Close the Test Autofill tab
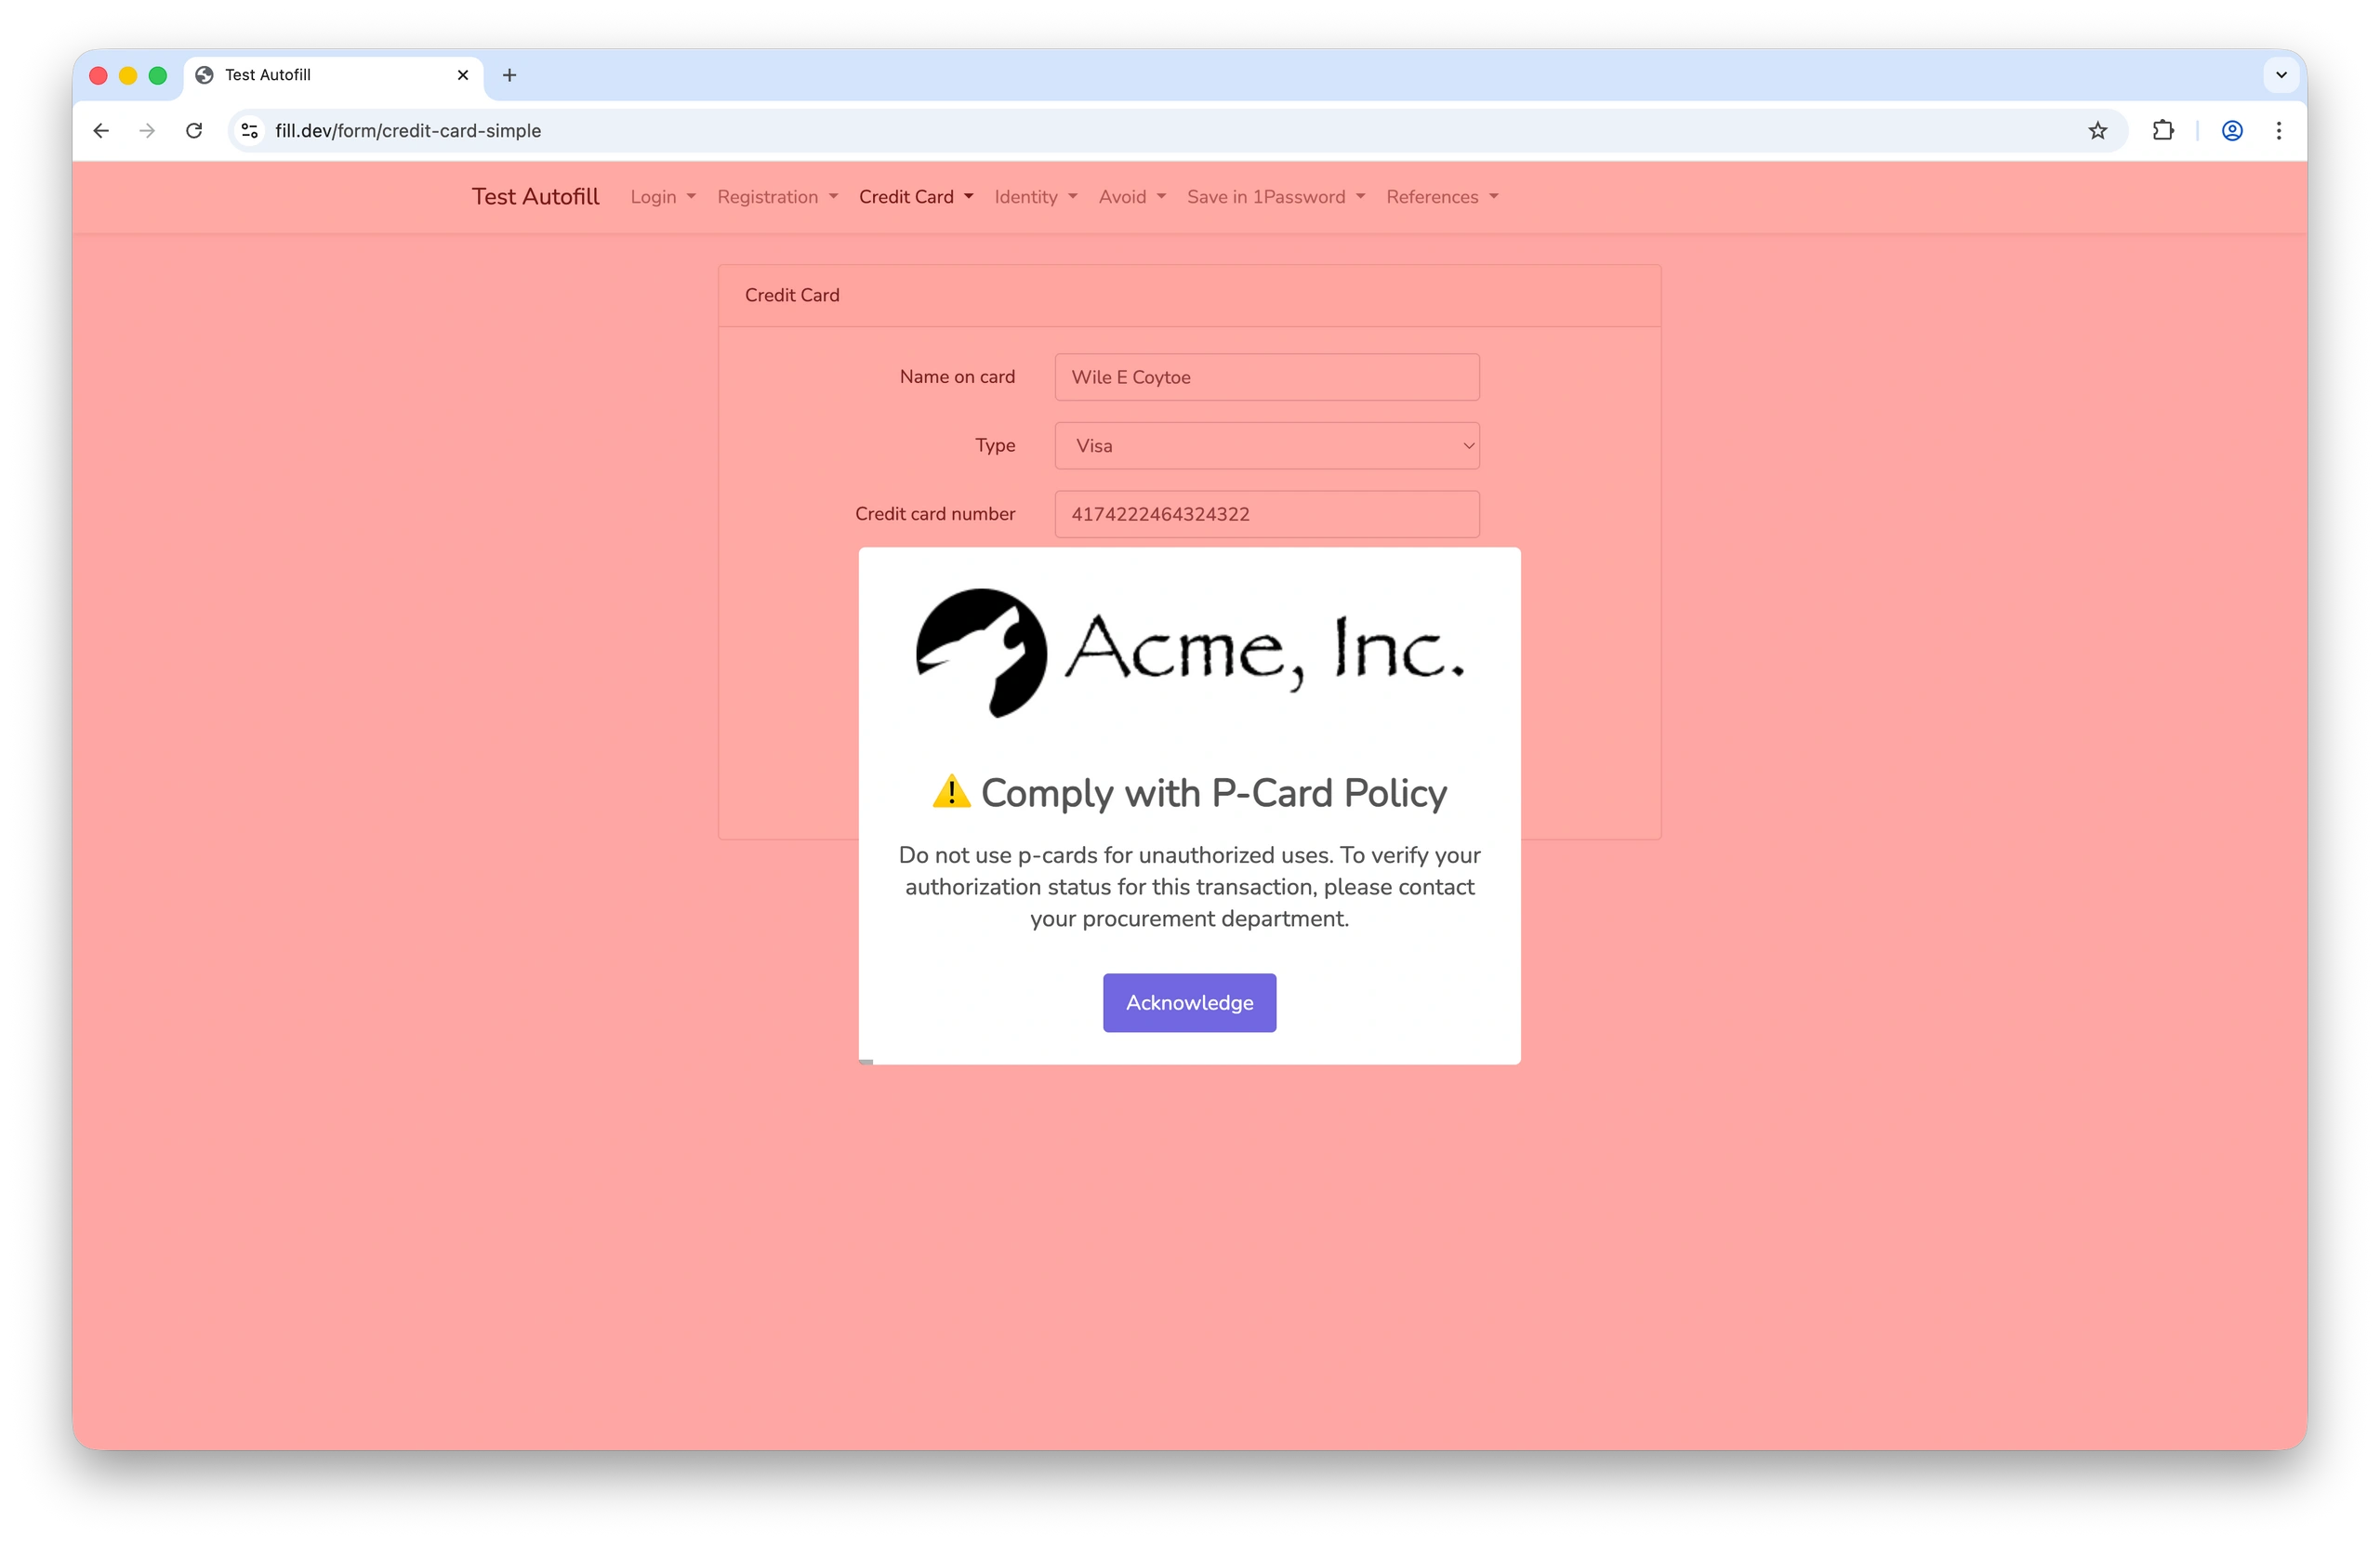The width and height of the screenshot is (2380, 1546). 463,75
